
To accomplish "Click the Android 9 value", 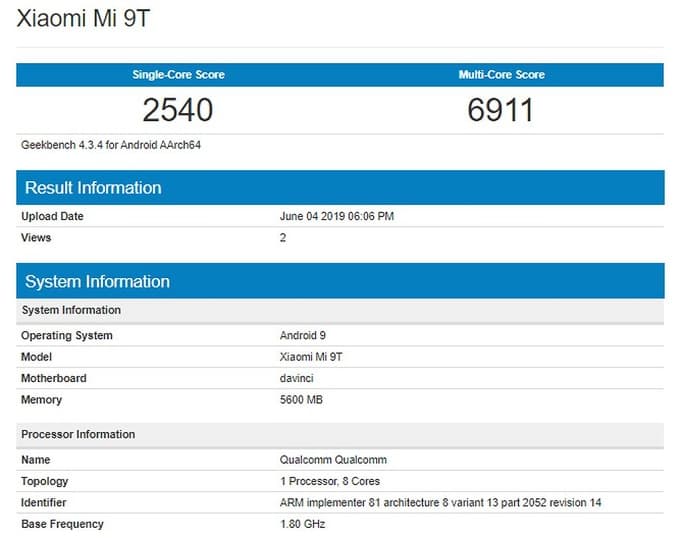I will pos(303,336).
